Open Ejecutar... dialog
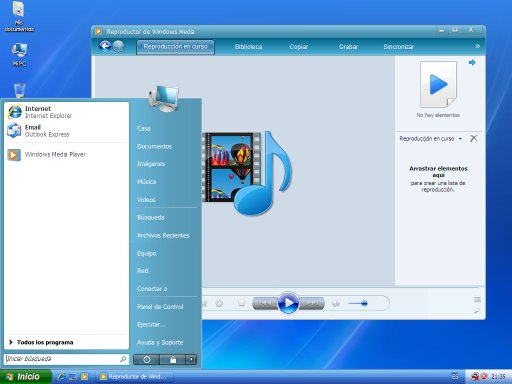Image resolution: width=512 pixels, height=384 pixels. pyautogui.click(x=151, y=324)
